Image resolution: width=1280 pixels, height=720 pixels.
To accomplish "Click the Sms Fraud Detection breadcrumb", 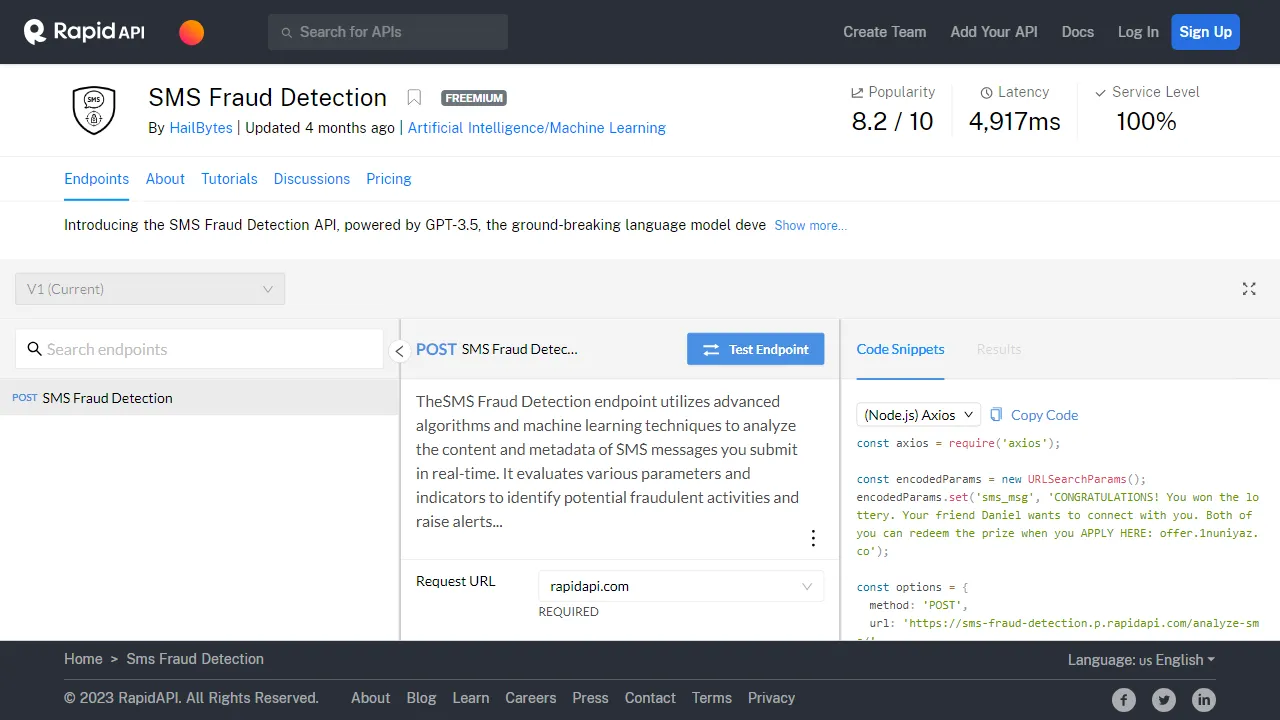I will click(x=195, y=659).
